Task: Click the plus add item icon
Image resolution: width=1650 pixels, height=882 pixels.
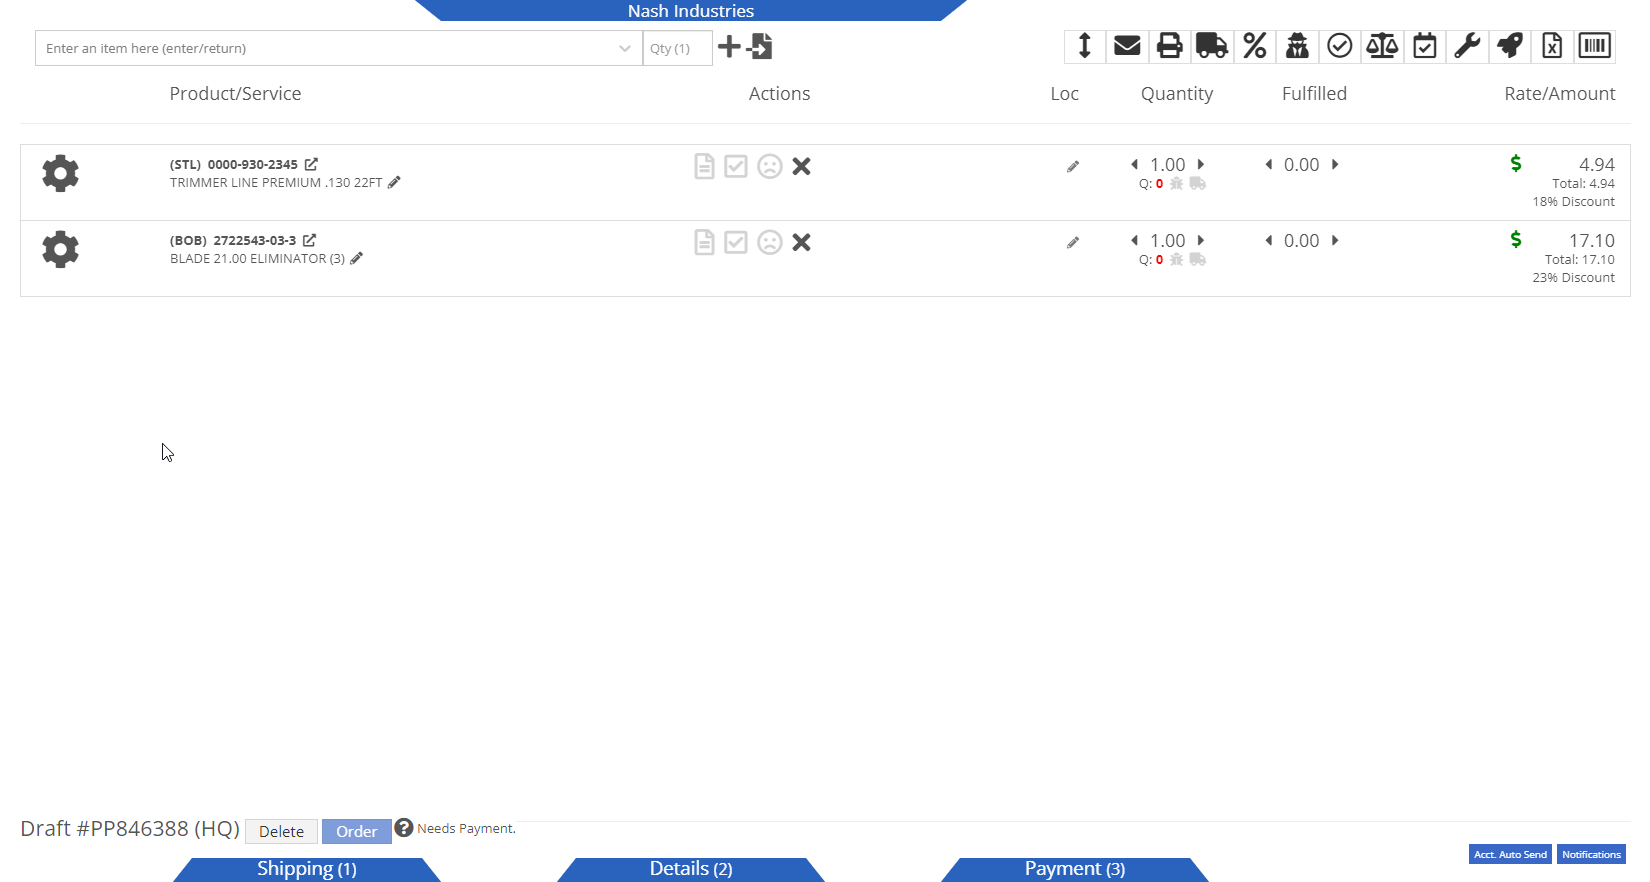Action: [x=729, y=46]
